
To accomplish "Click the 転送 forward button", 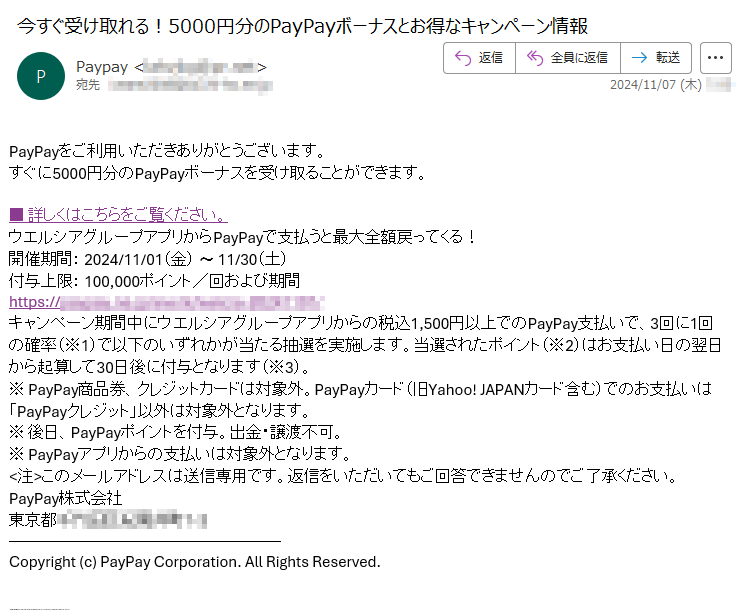I will (x=656, y=58).
